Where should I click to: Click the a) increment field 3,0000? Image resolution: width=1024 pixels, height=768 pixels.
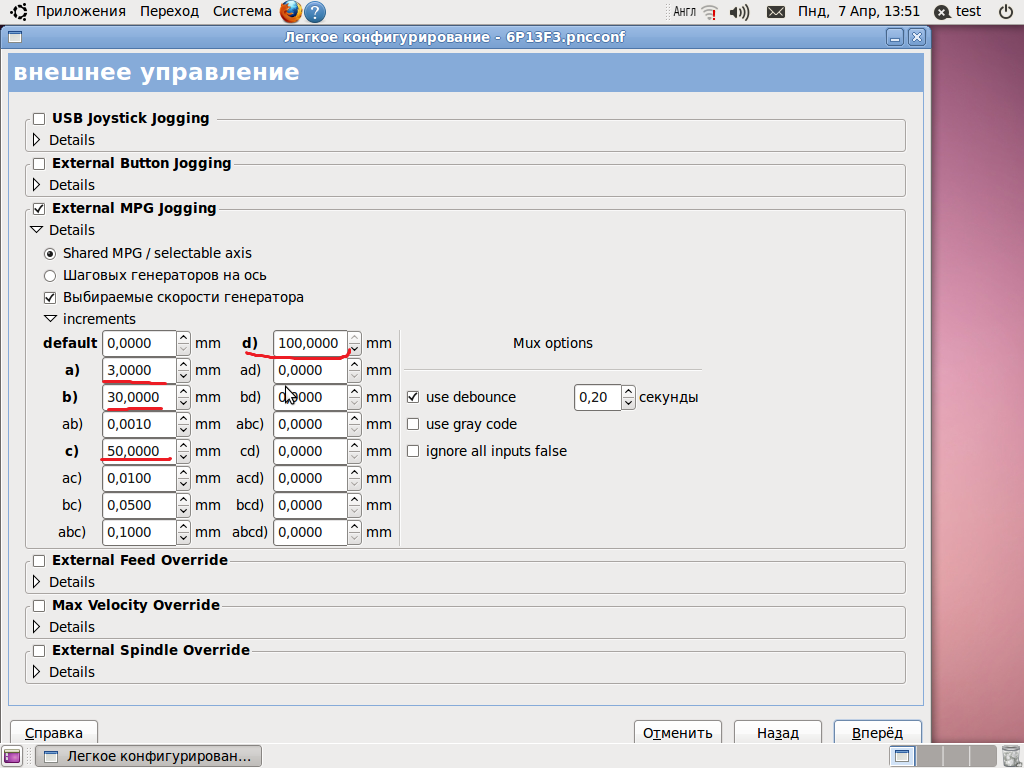click(x=139, y=370)
